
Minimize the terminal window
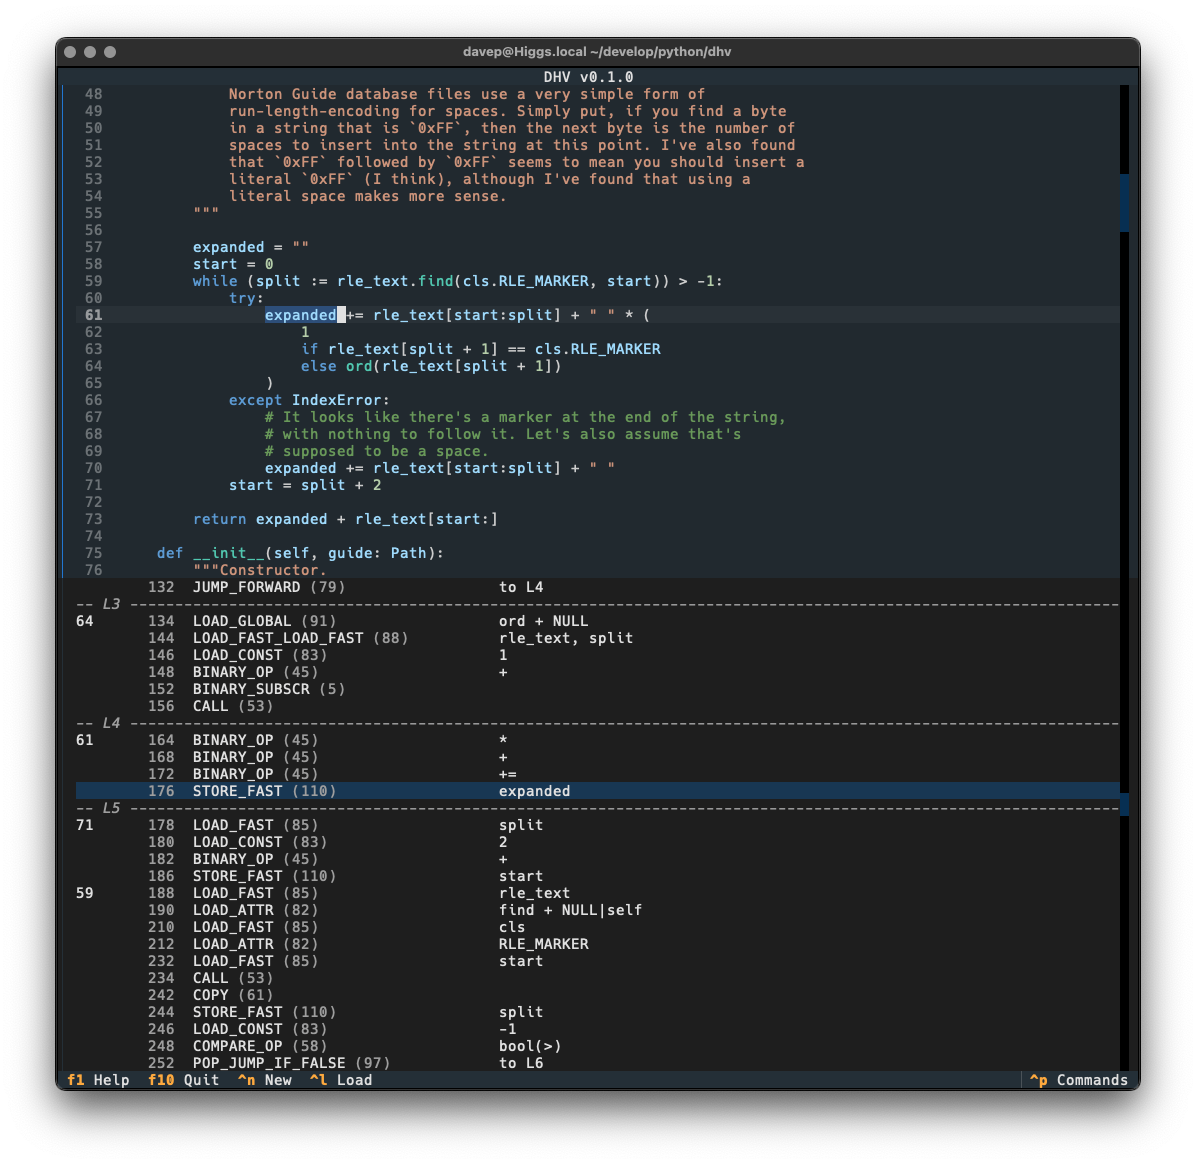point(90,52)
